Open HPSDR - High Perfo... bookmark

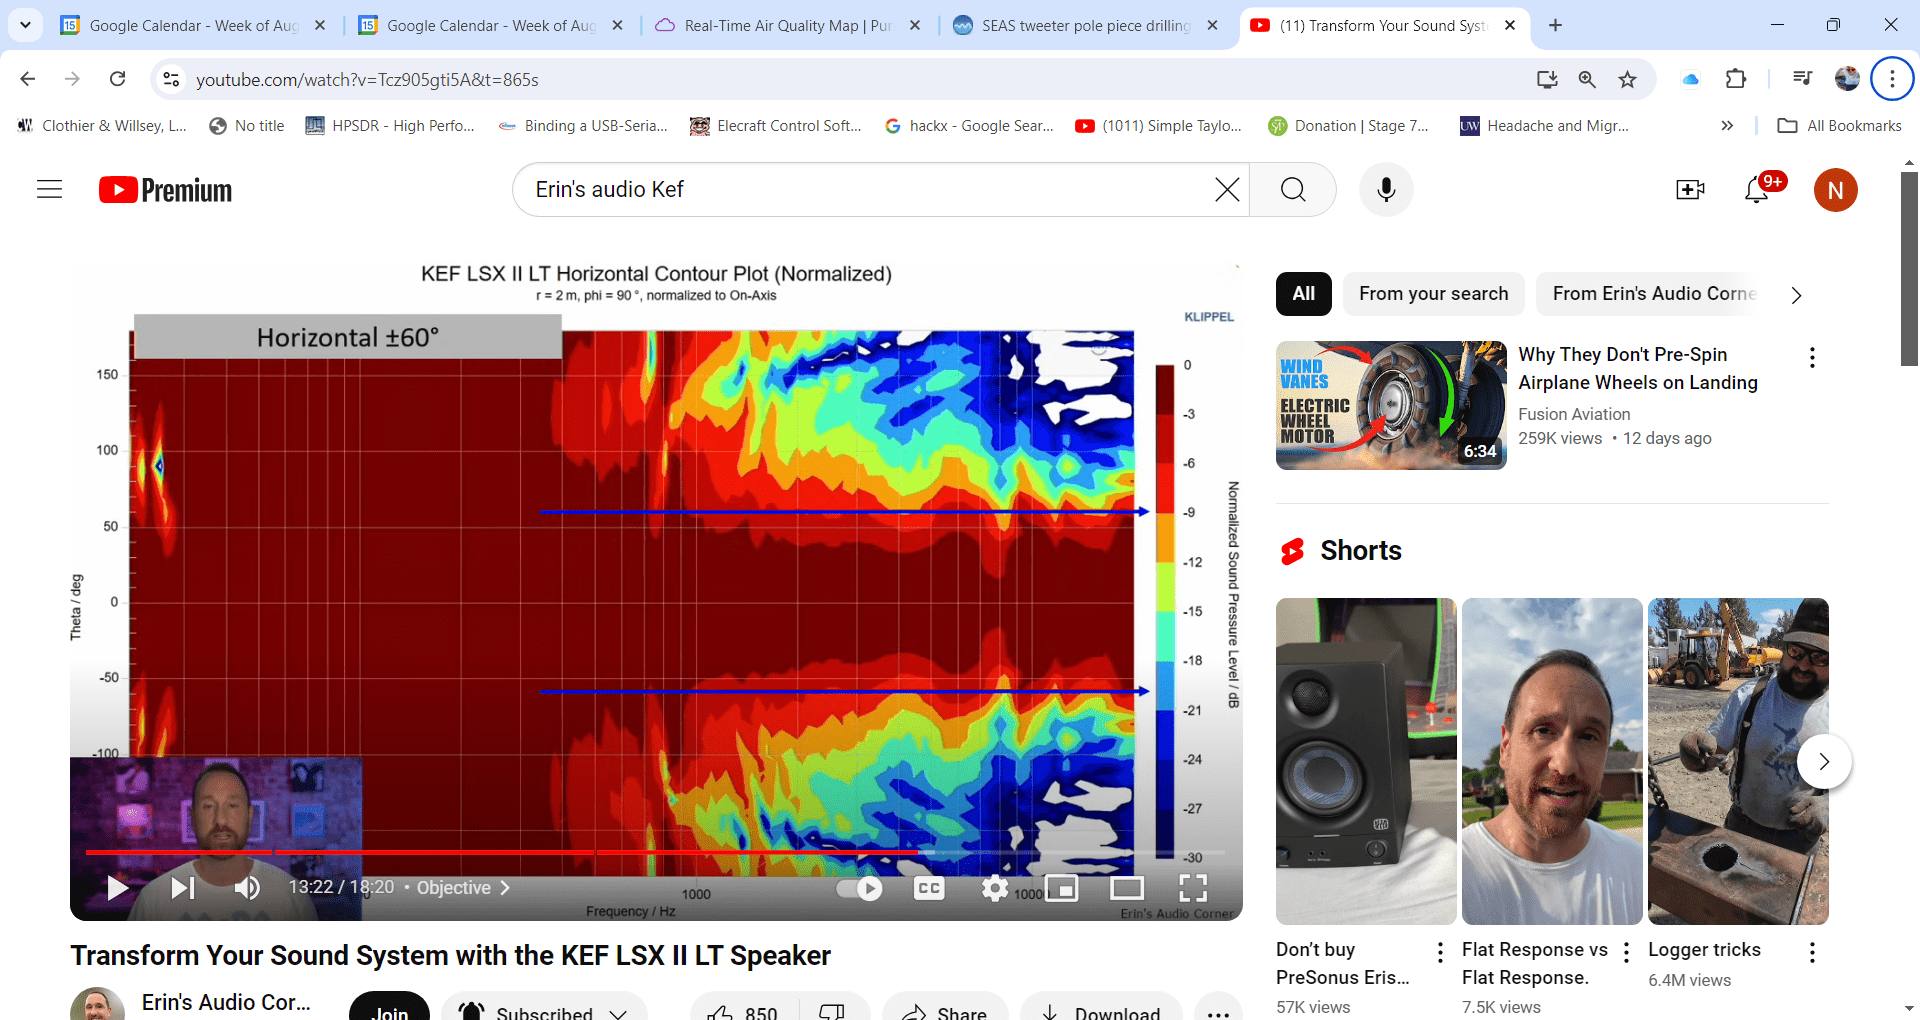point(390,125)
